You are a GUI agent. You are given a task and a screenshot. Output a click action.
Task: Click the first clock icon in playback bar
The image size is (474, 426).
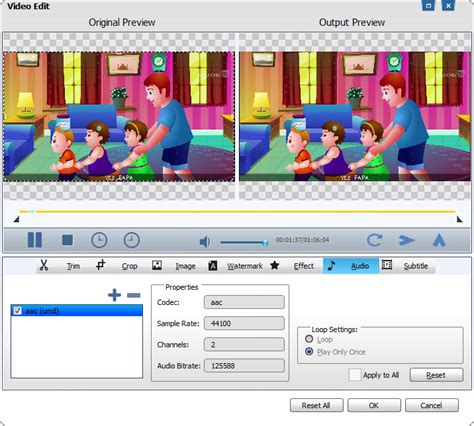click(x=99, y=240)
